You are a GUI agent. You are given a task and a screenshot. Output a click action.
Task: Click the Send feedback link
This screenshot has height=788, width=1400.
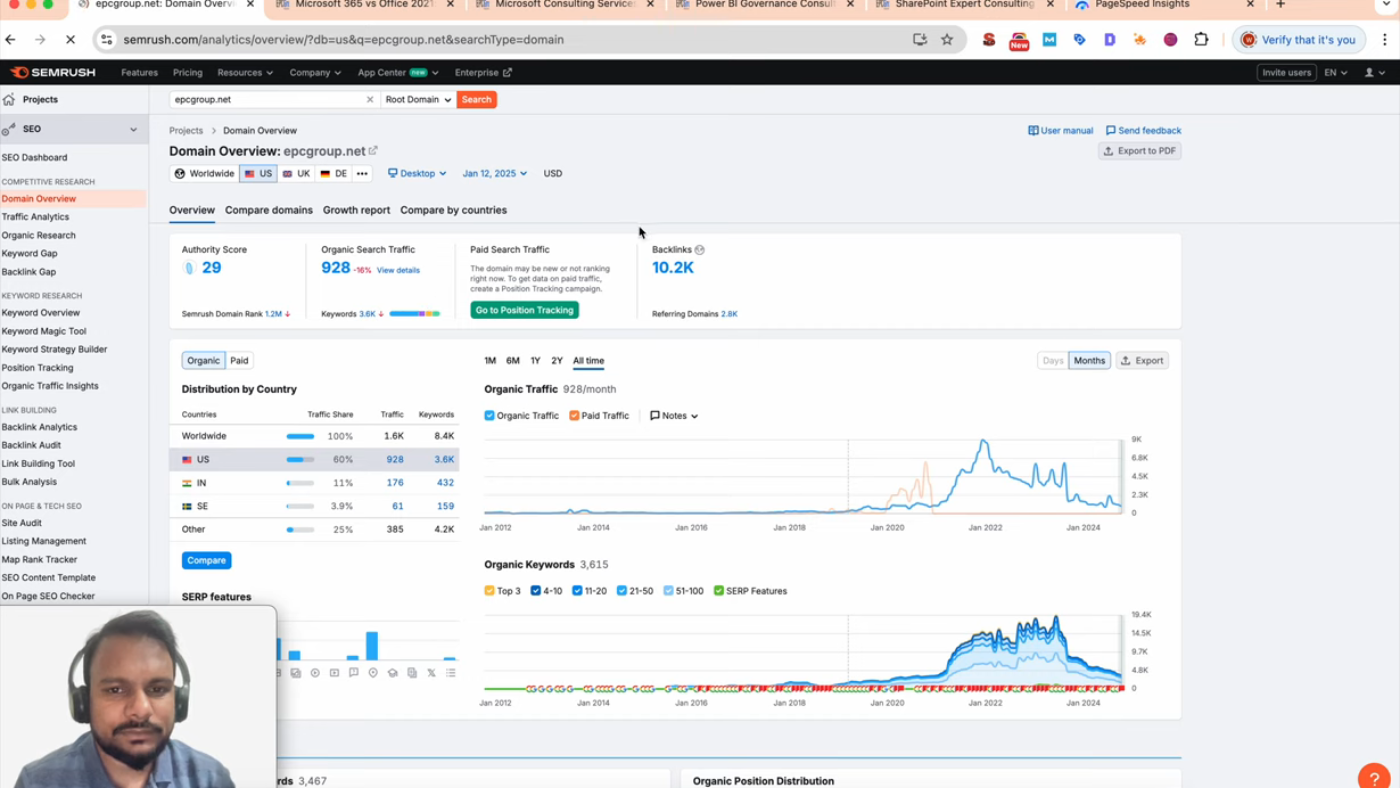point(1143,131)
